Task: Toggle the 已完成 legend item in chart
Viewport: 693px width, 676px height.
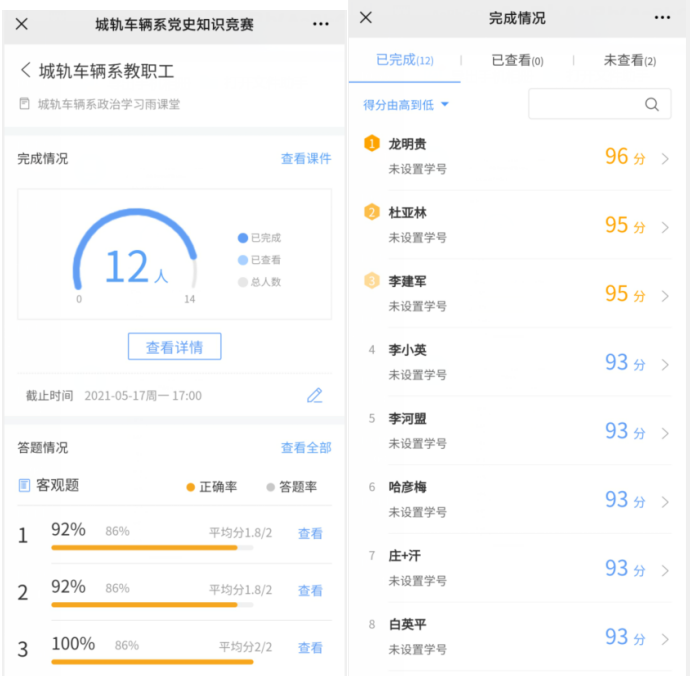Action: (259, 238)
